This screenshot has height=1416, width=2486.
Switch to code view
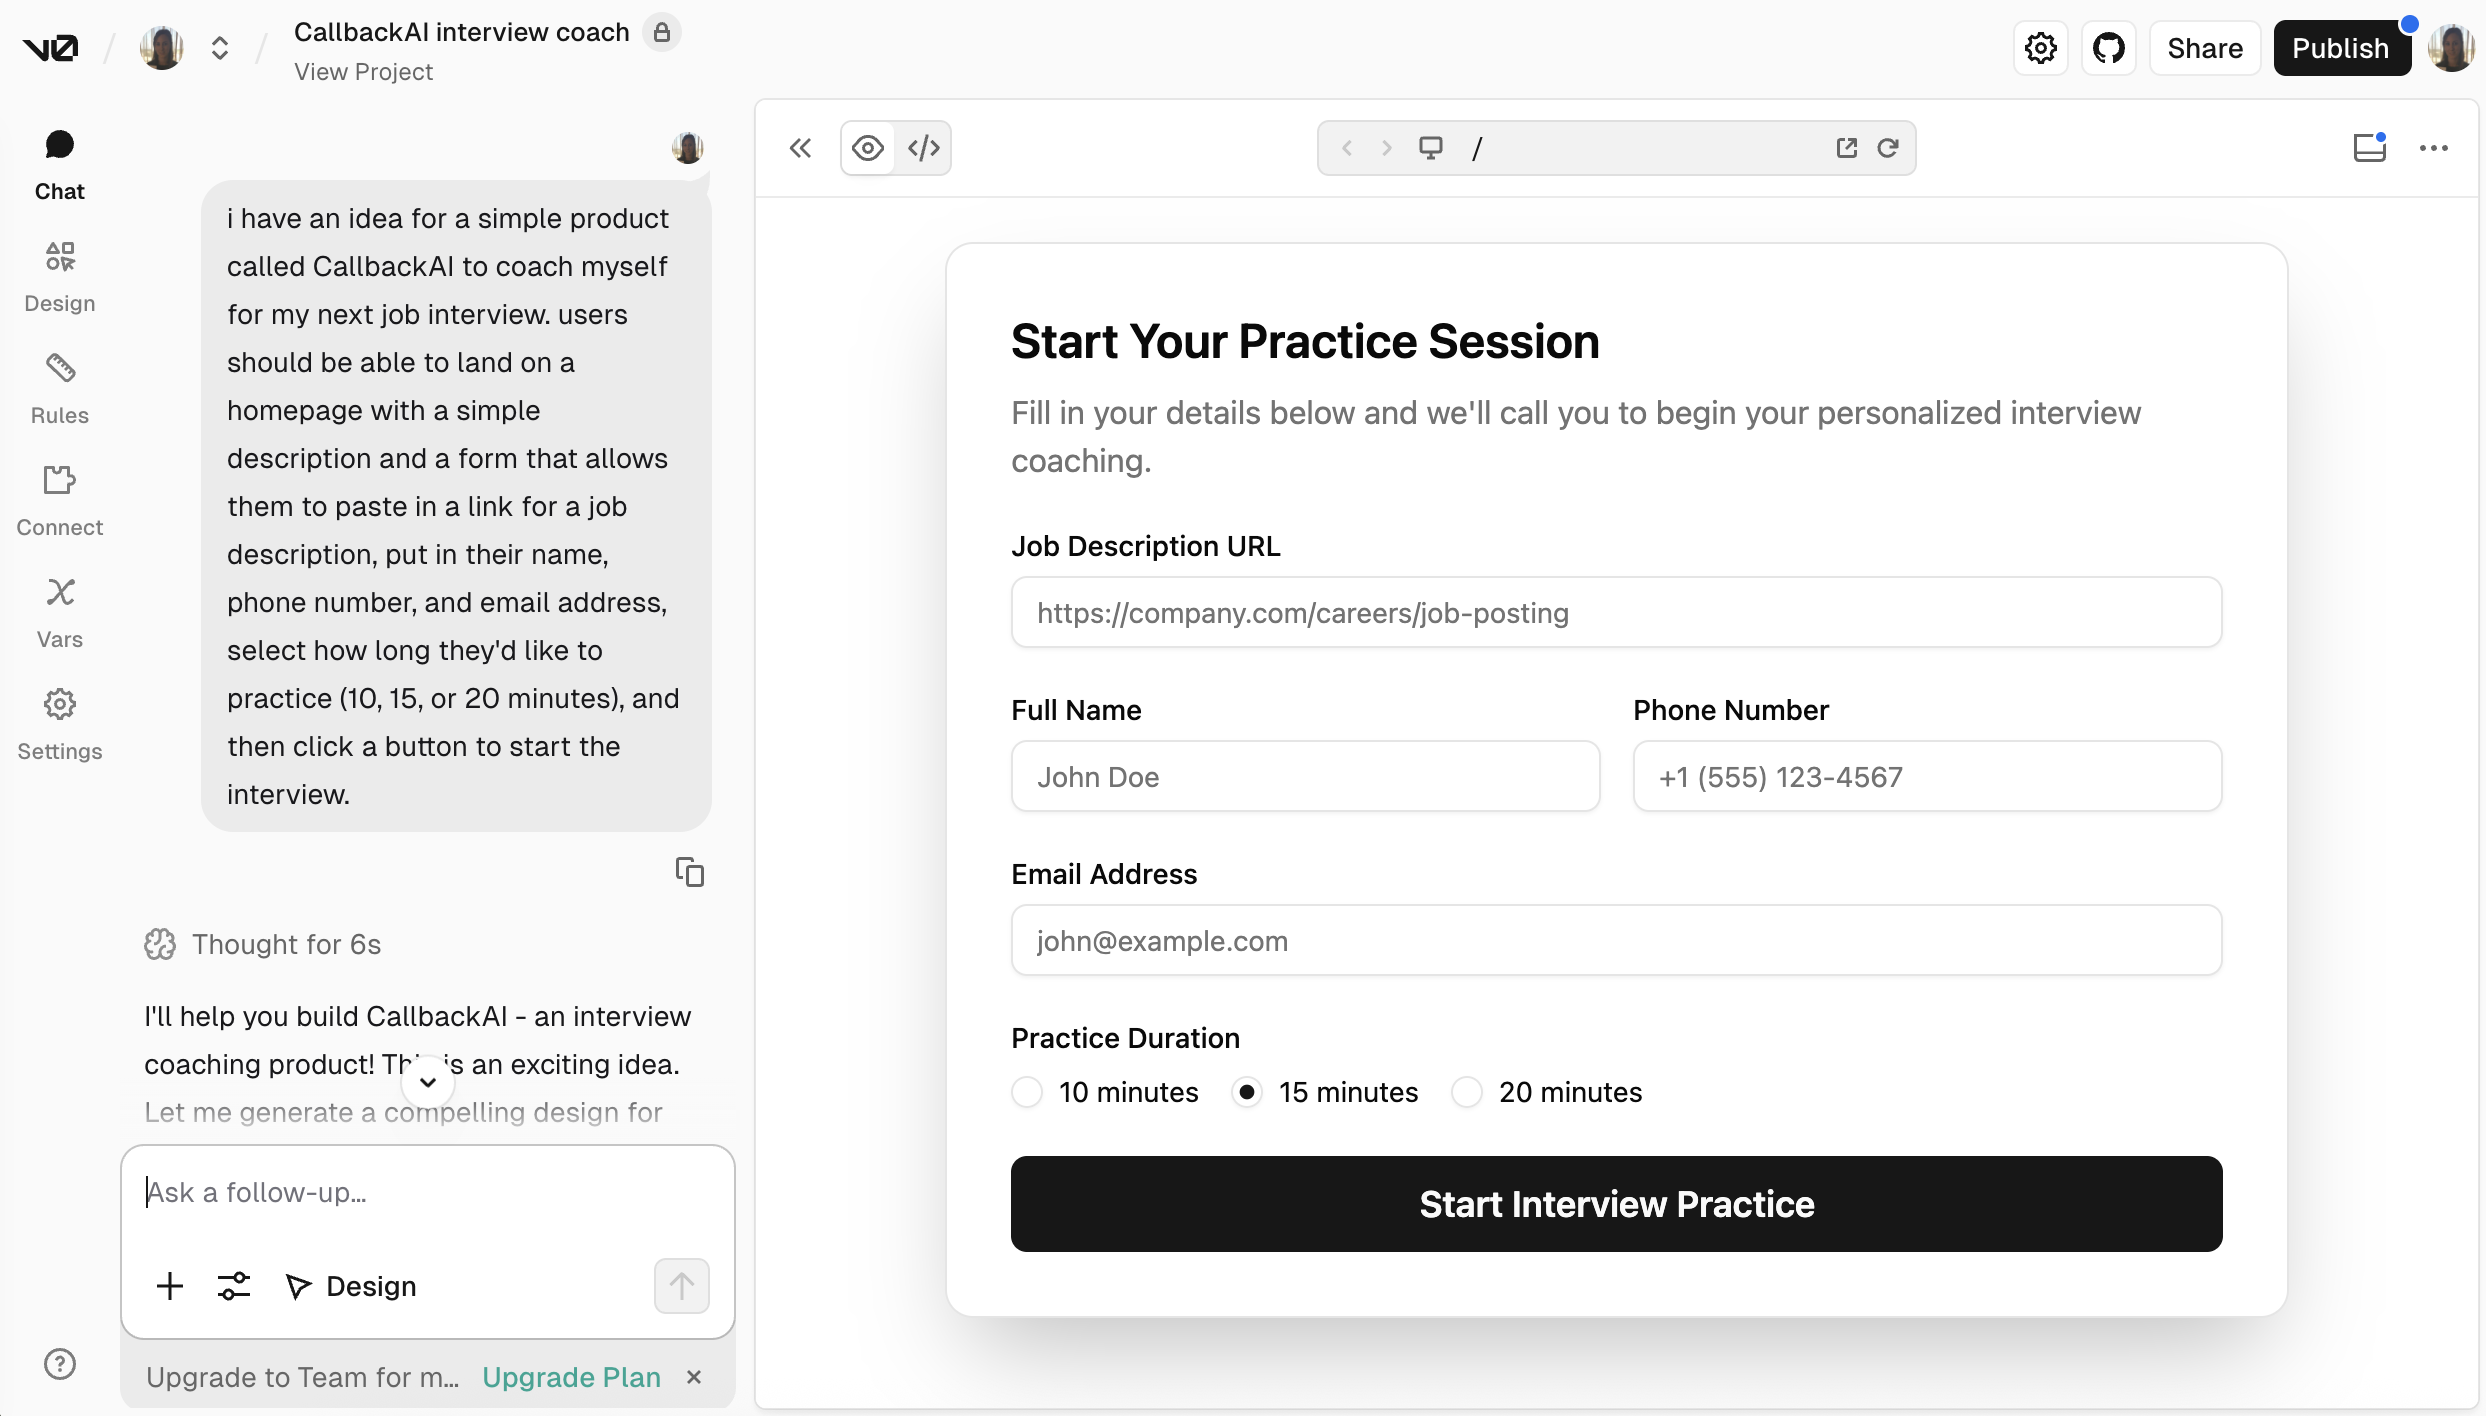[x=922, y=147]
